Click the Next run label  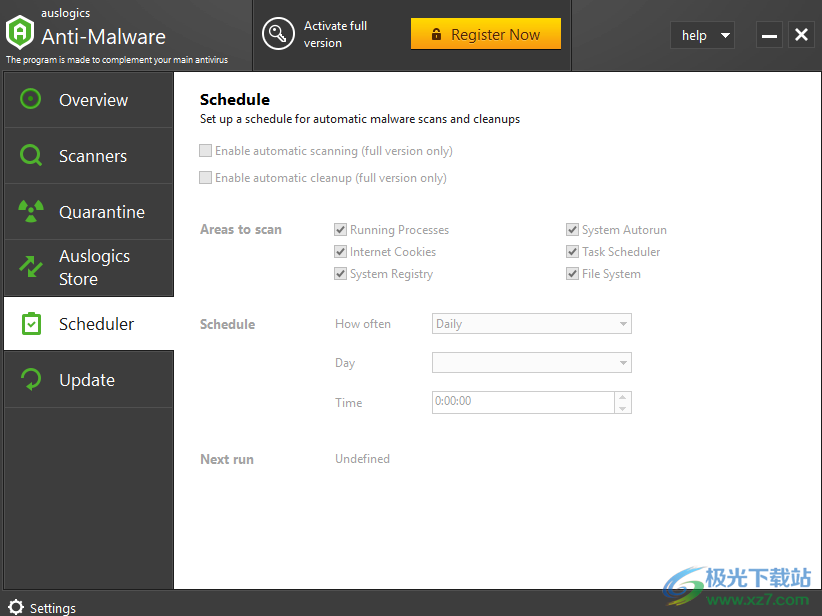(x=227, y=459)
